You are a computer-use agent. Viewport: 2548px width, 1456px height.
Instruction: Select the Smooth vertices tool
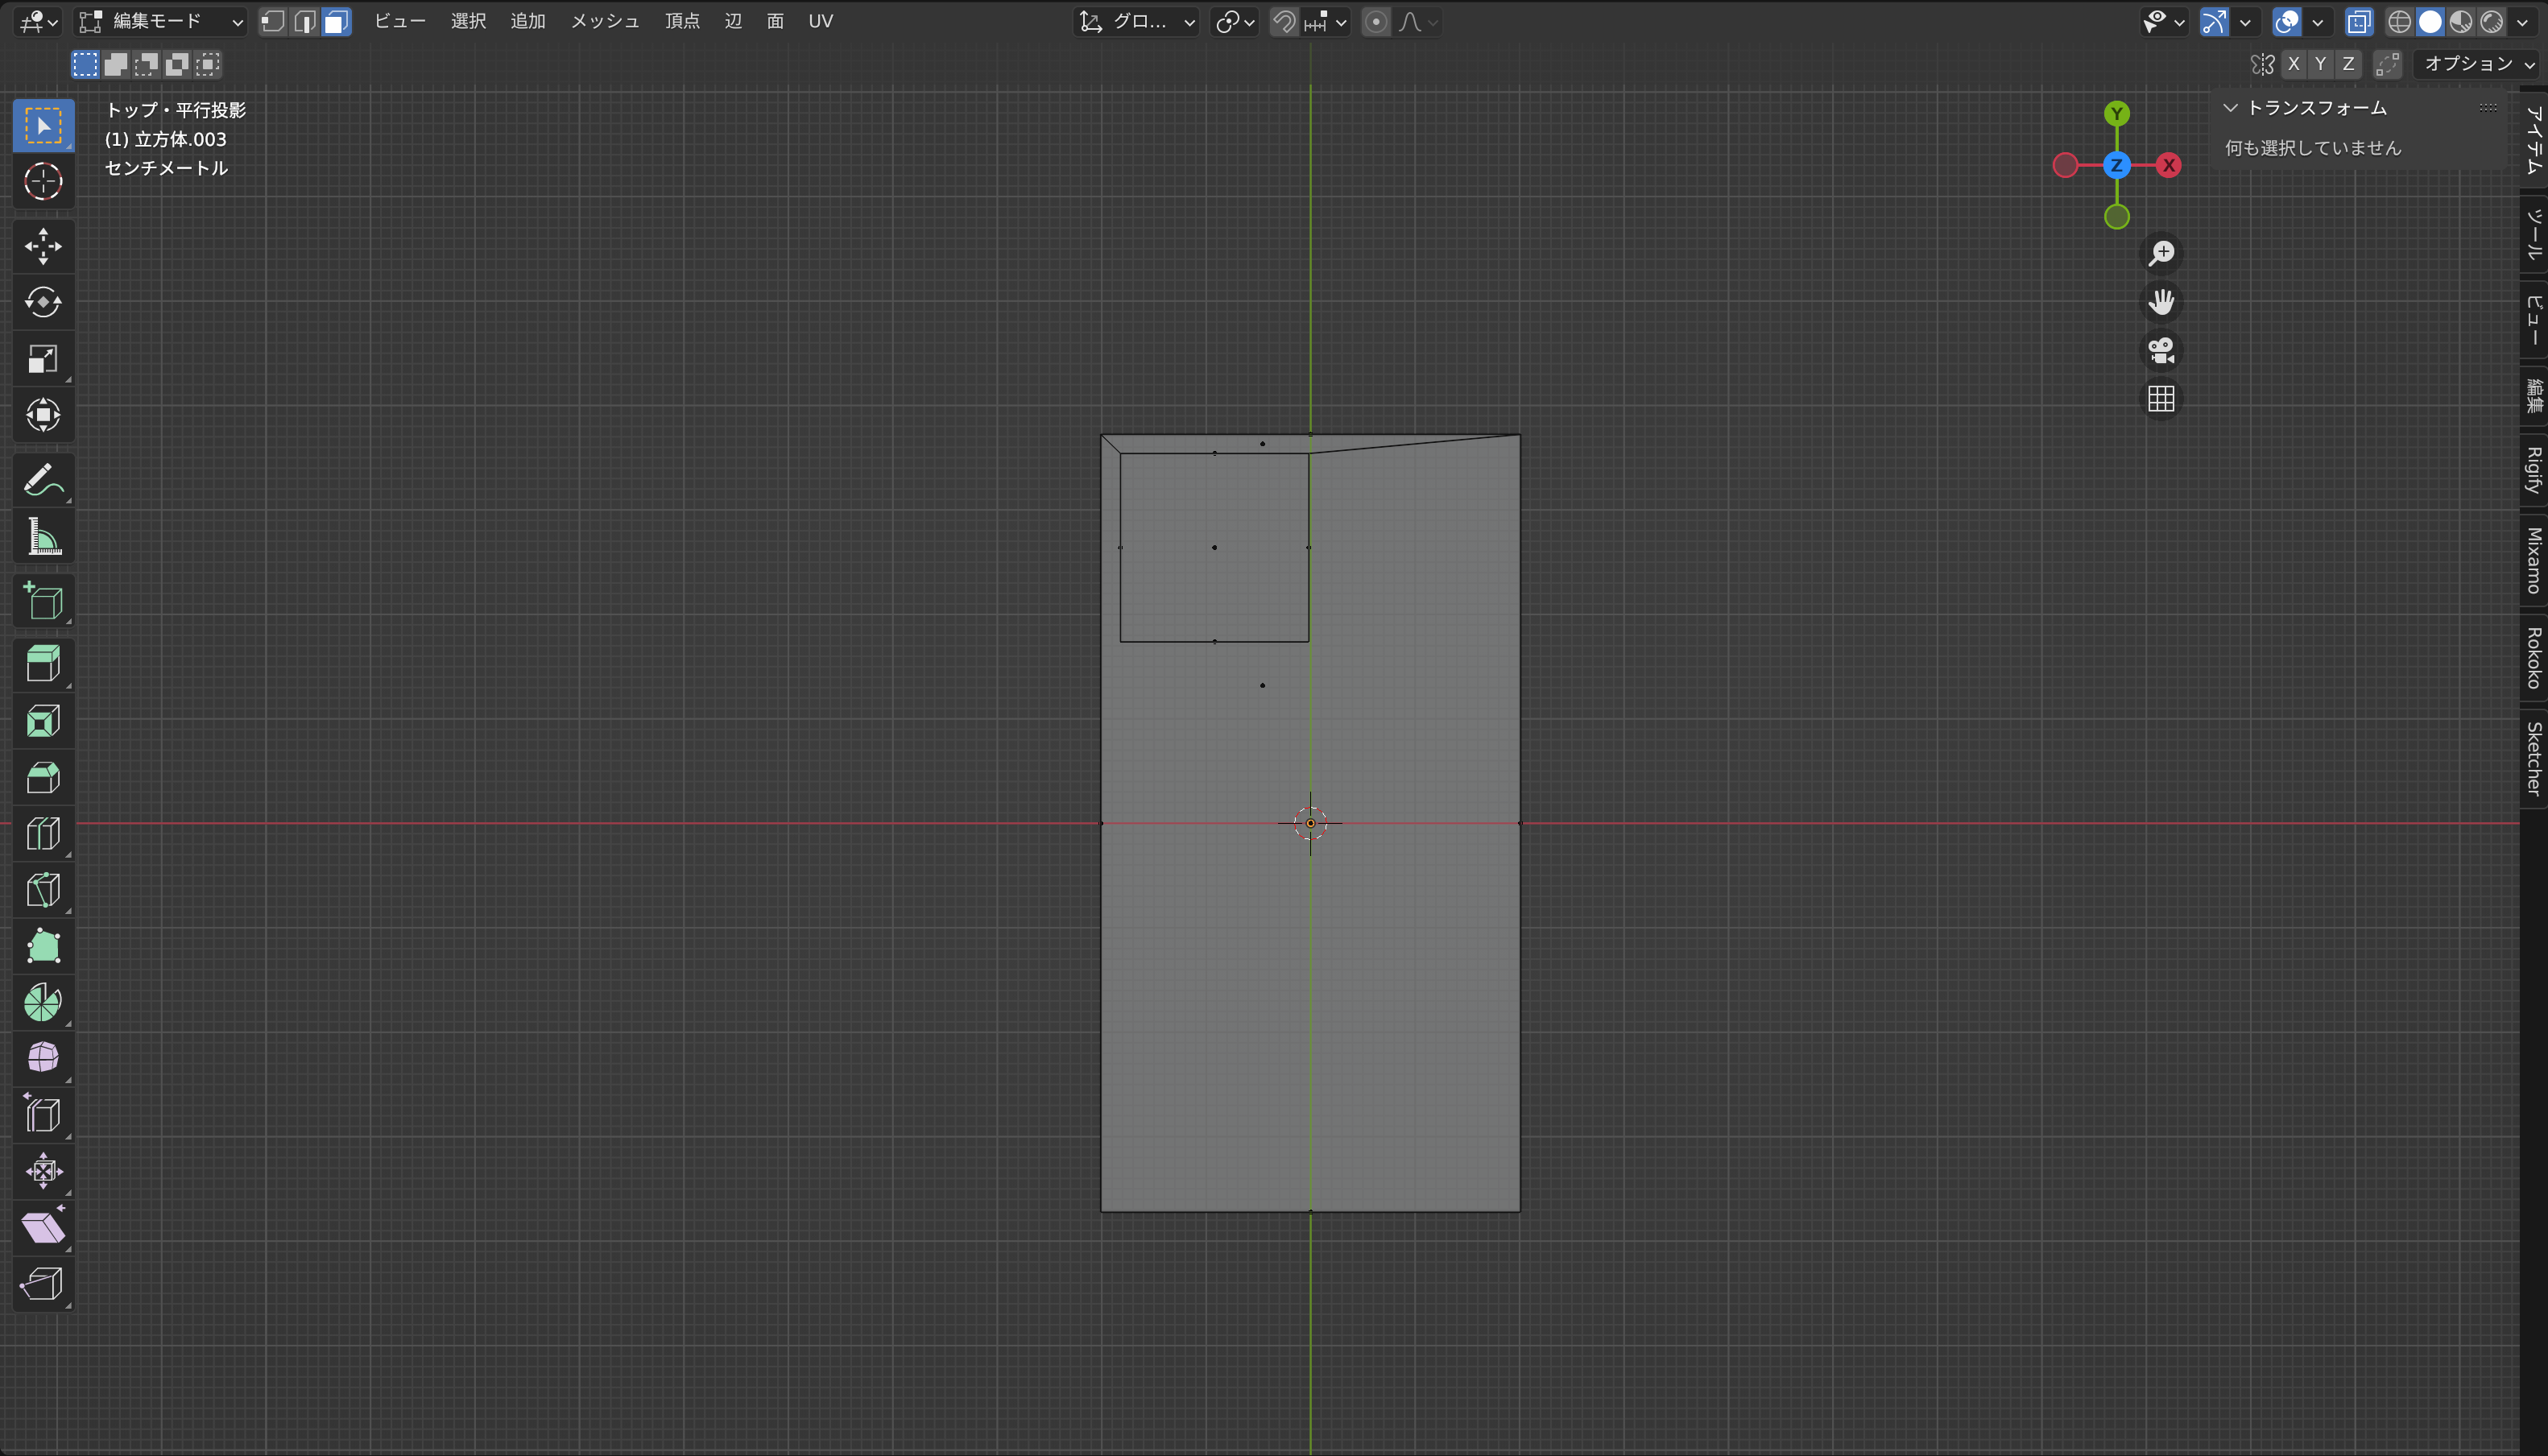click(x=43, y=1057)
